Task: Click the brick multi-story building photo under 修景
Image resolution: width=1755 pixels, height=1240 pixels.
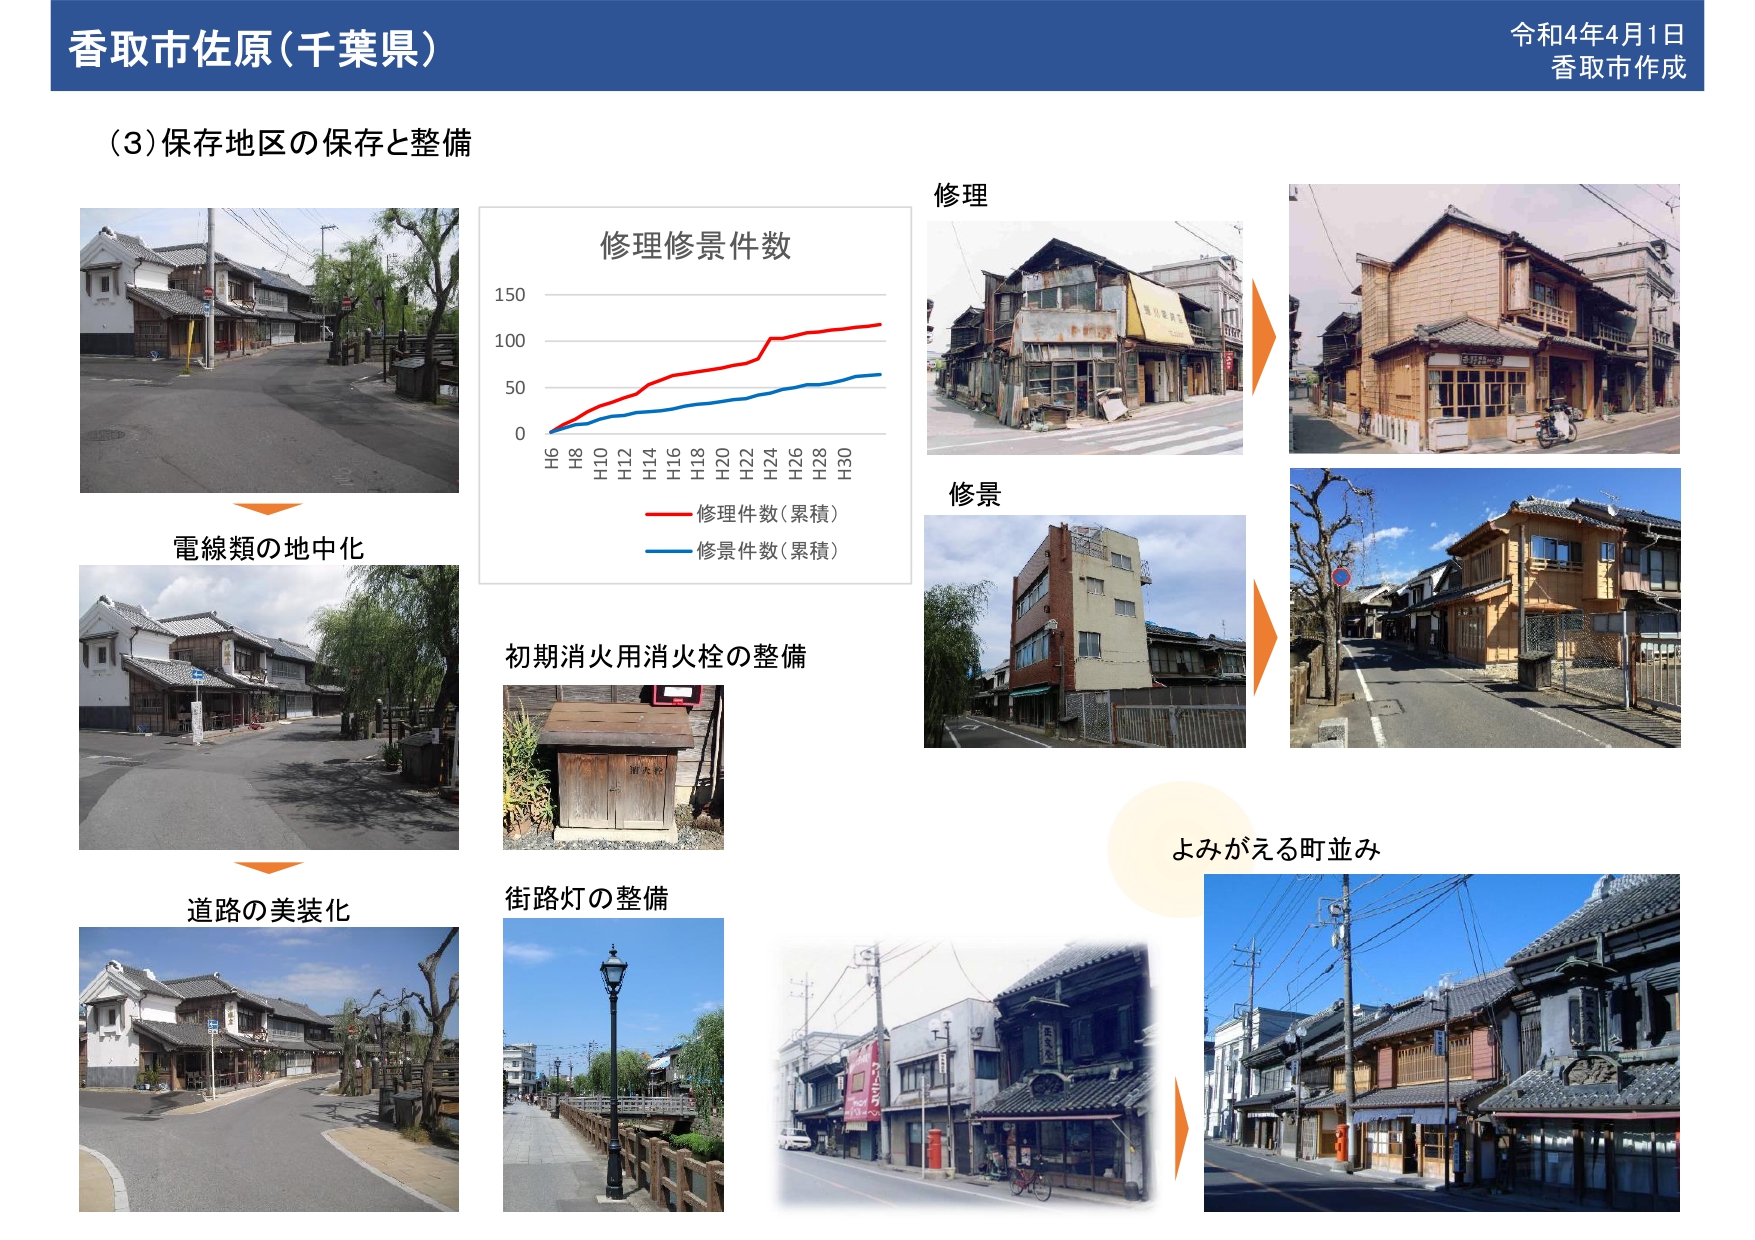Action: click(1084, 631)
